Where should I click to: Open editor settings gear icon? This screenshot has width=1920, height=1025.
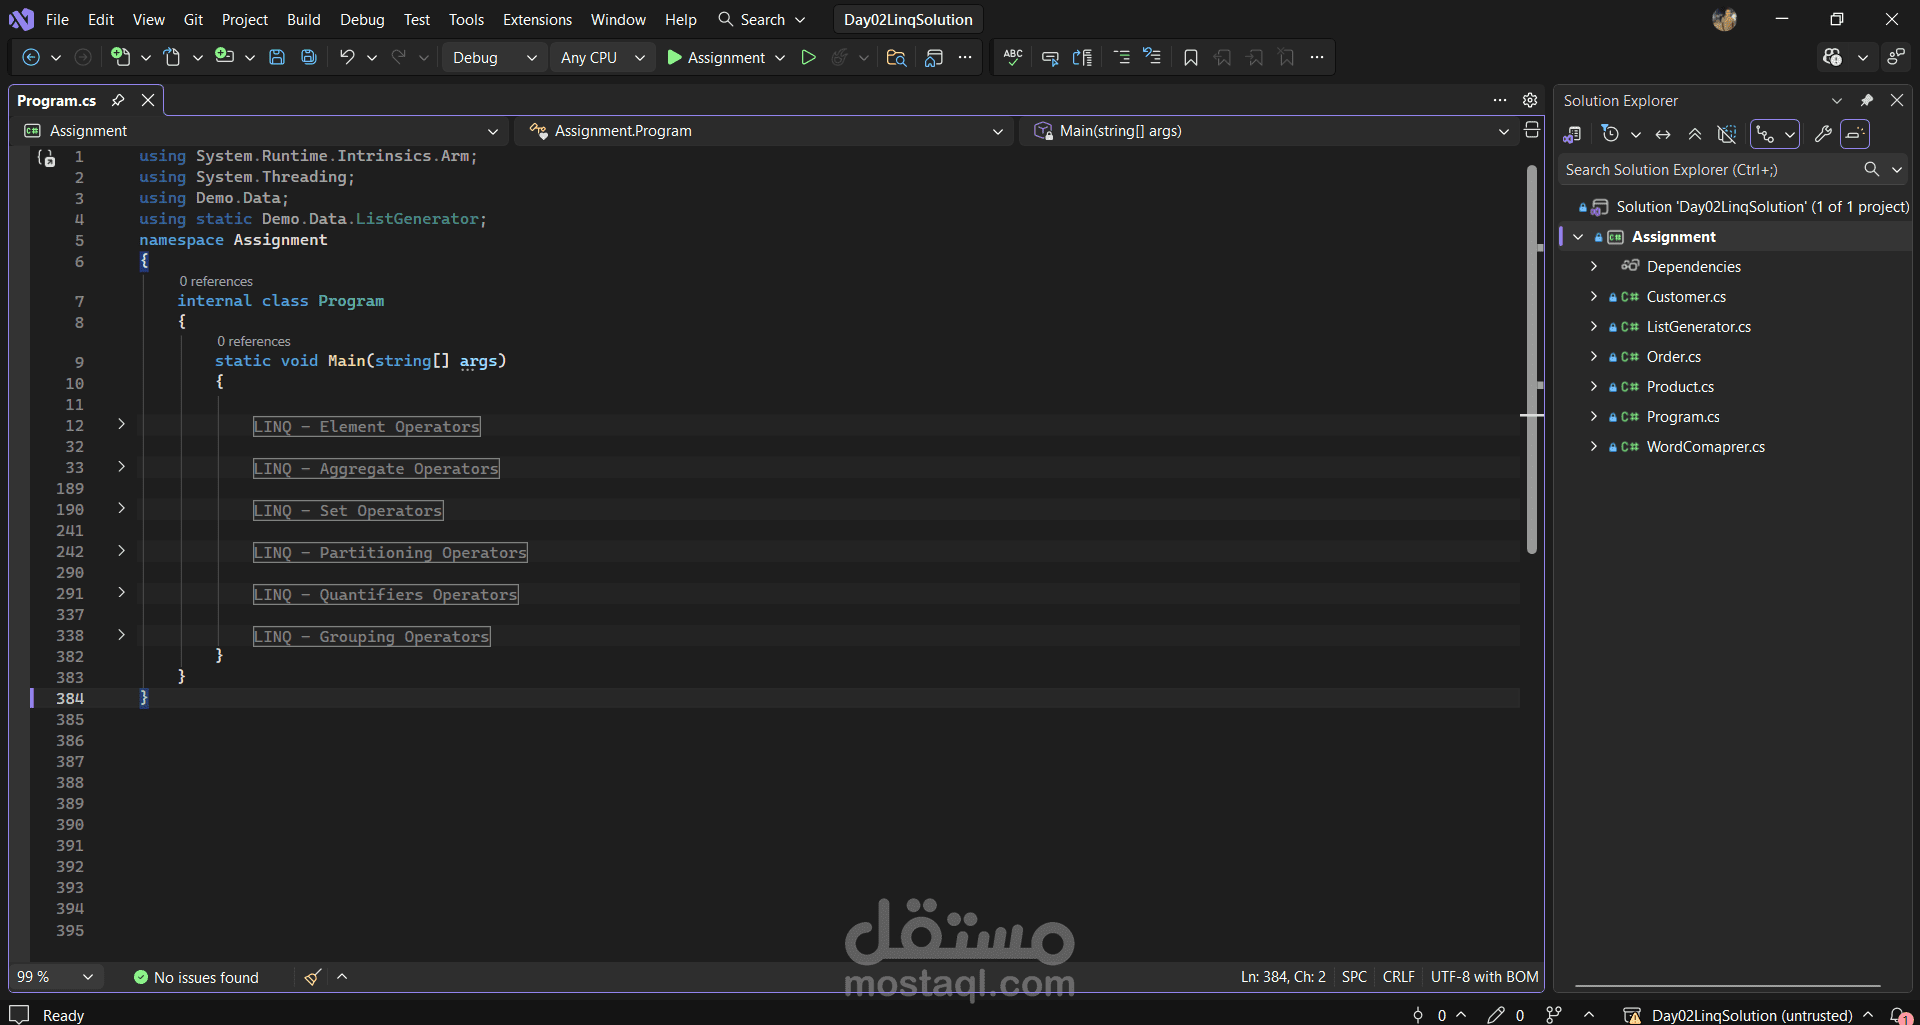tap(1530, 100)
